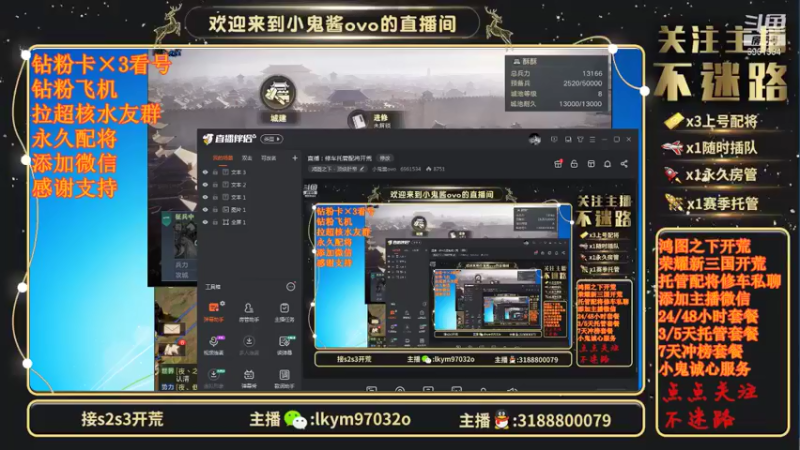Open the screen icon in the title bar

[568, 139]
